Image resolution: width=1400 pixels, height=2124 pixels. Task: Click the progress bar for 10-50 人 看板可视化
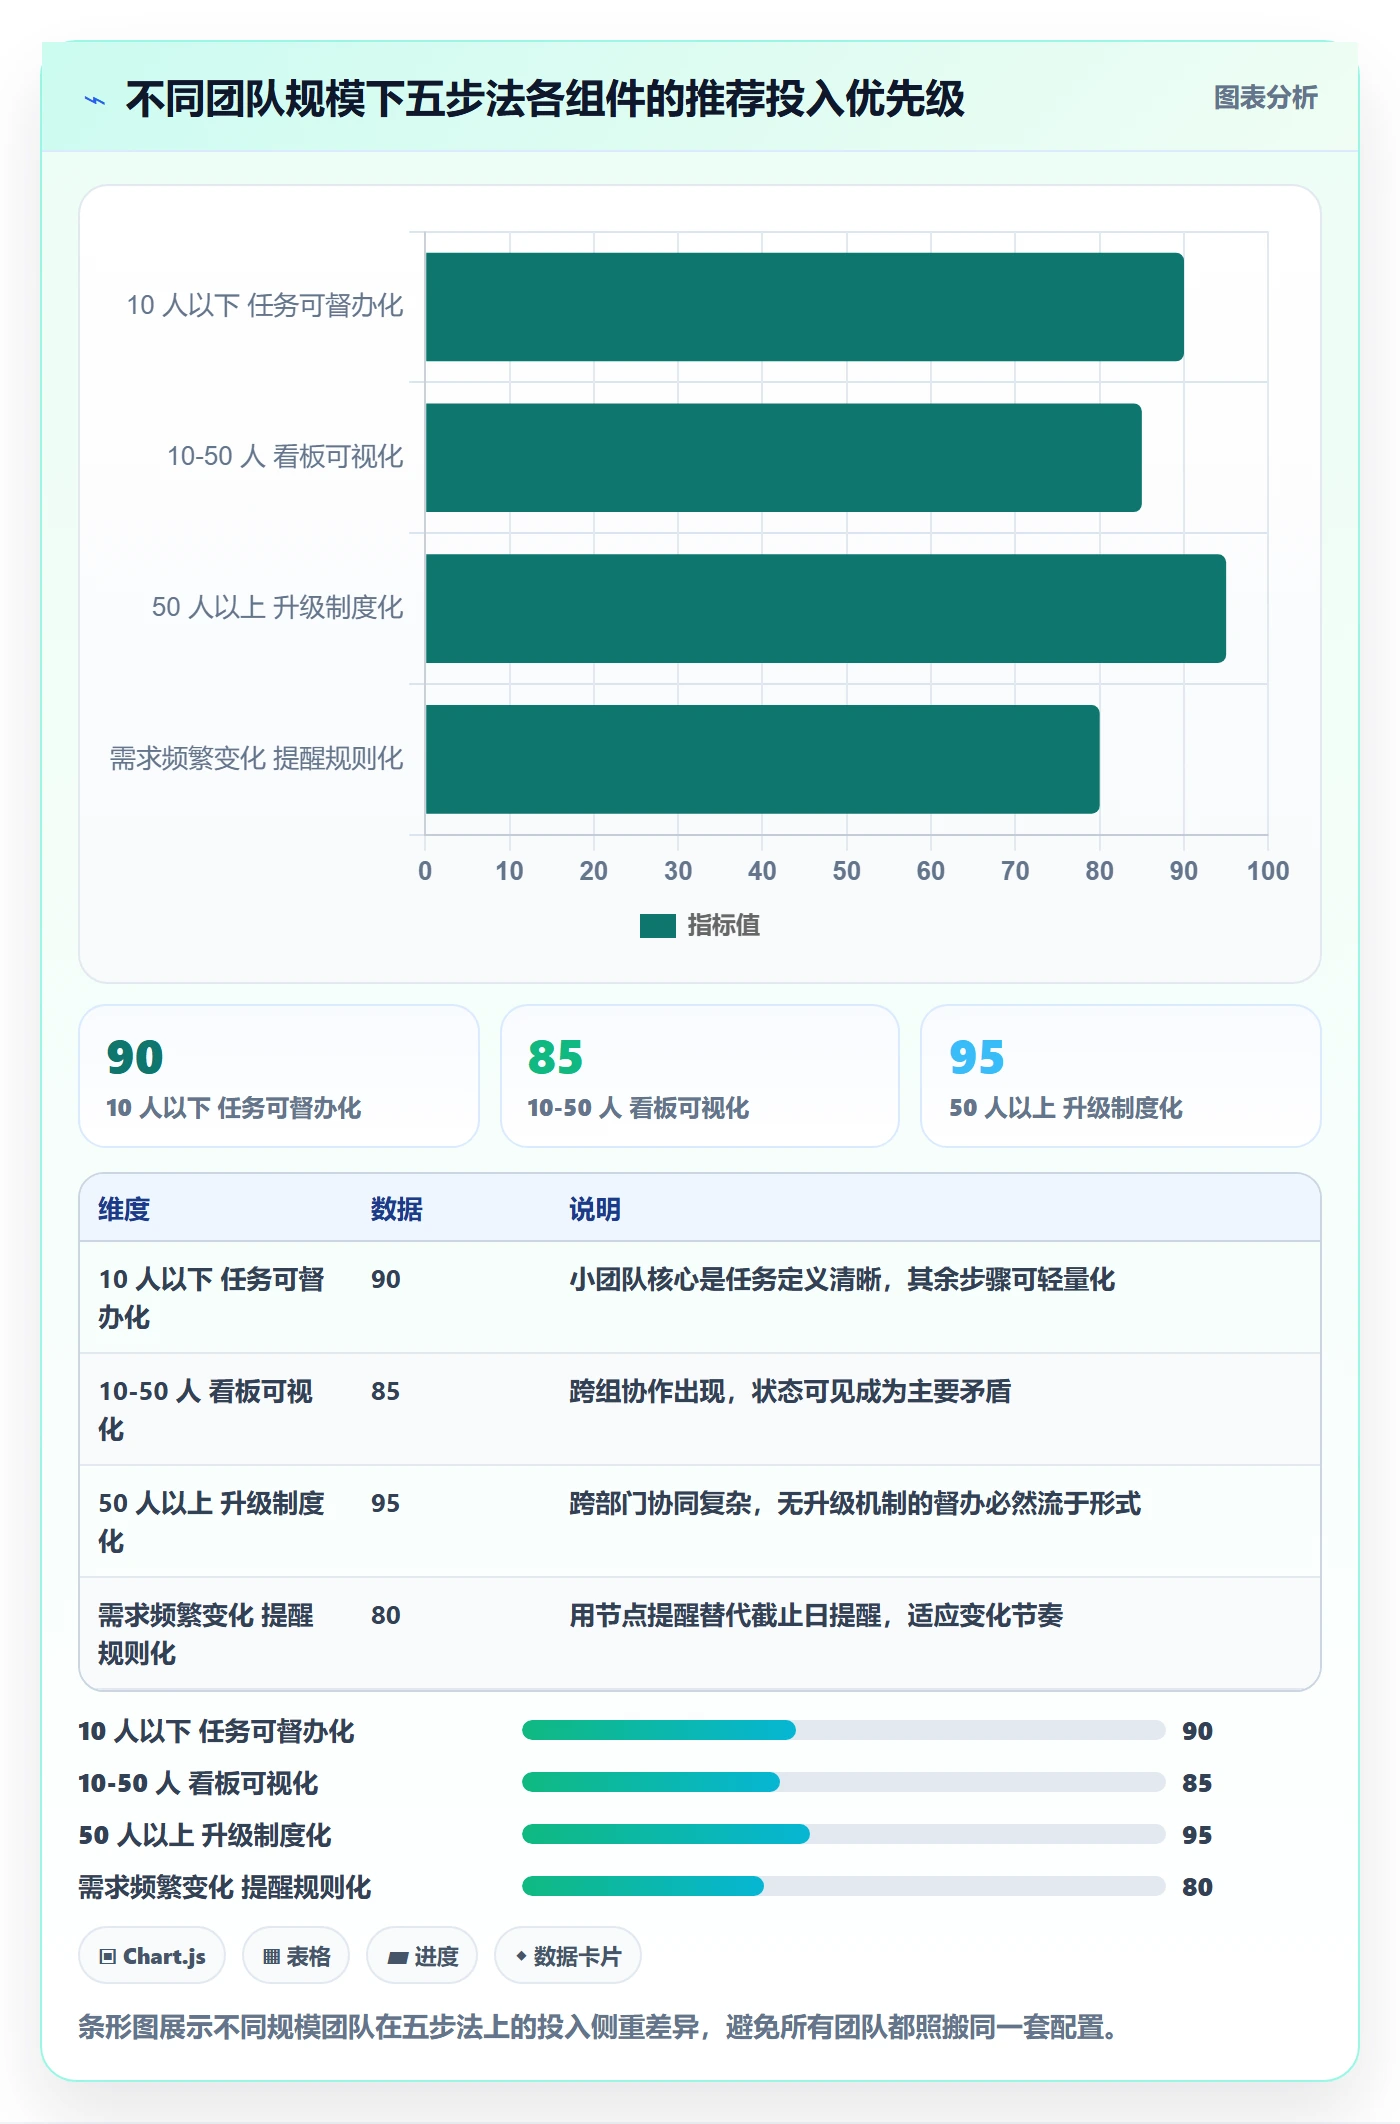click(x=844, y=1782)
